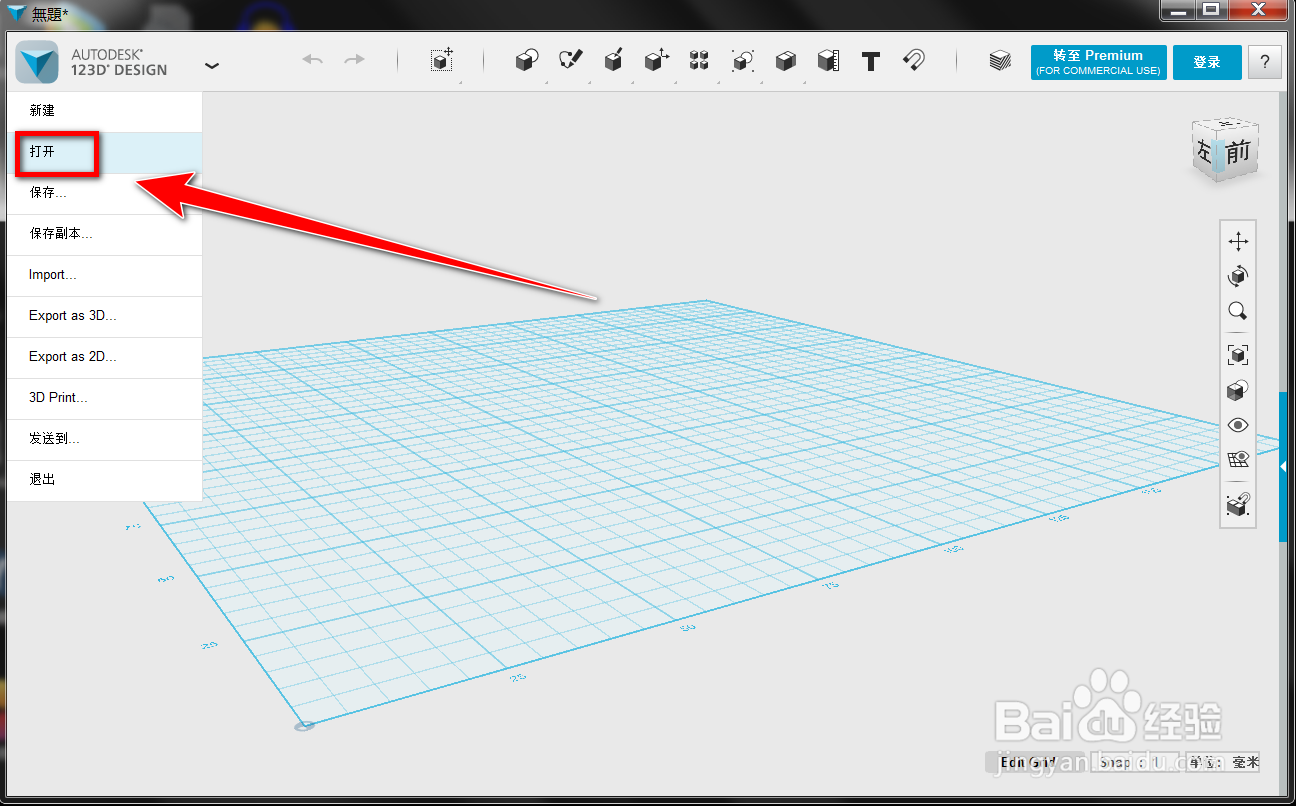The image size is (1296, 806).
Task: Choose Import… from the menu
Action: pos(104,275)
